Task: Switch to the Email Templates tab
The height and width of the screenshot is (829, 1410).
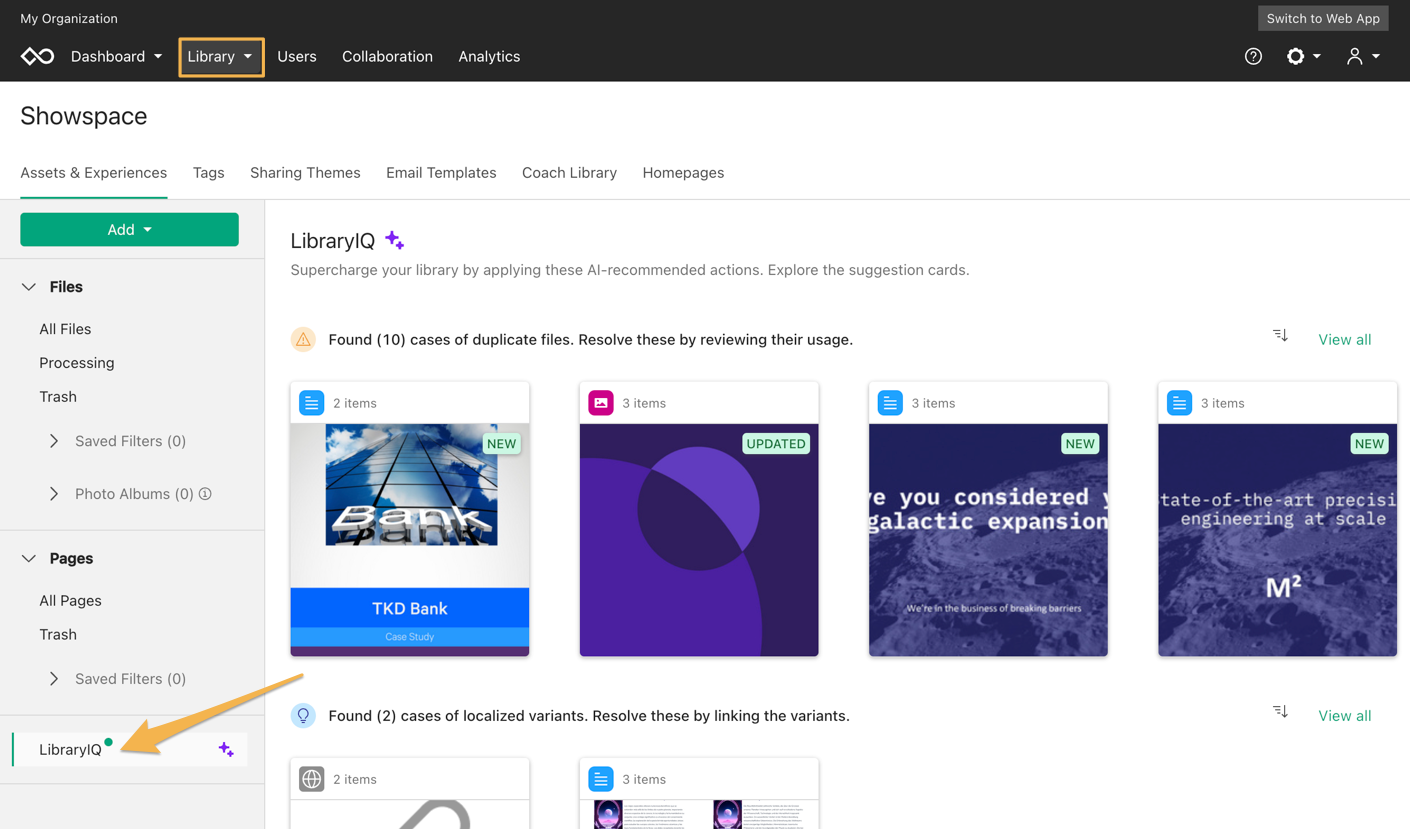Action: coord(441,173)
